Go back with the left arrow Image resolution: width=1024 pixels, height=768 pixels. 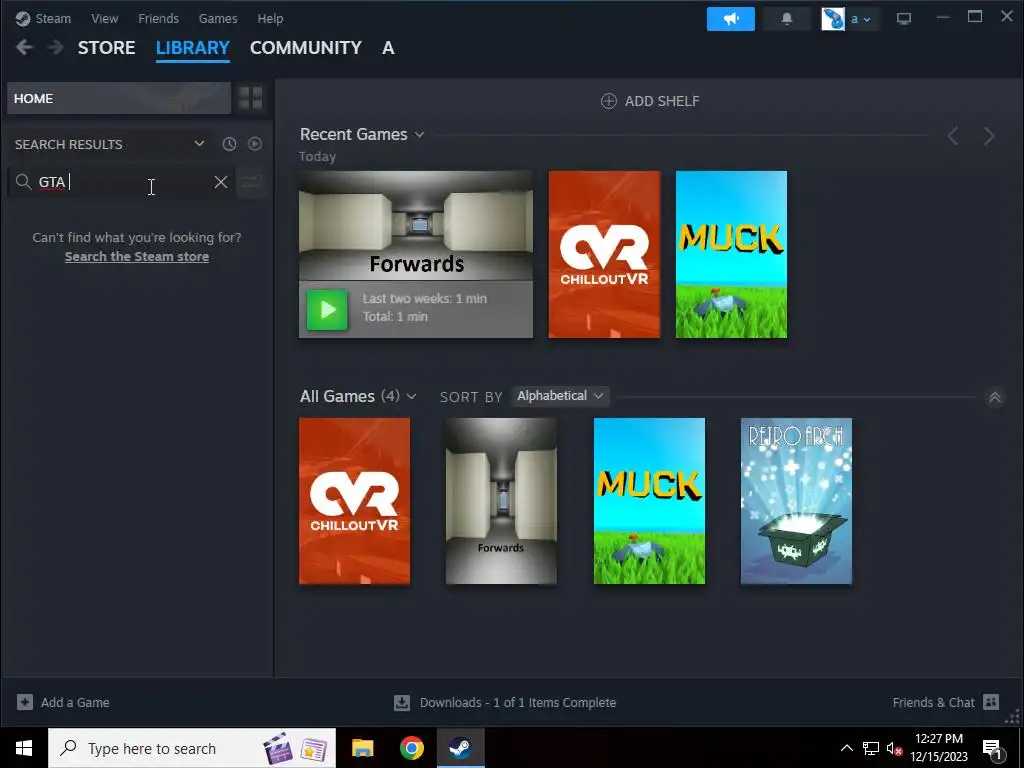click(24, 47)
